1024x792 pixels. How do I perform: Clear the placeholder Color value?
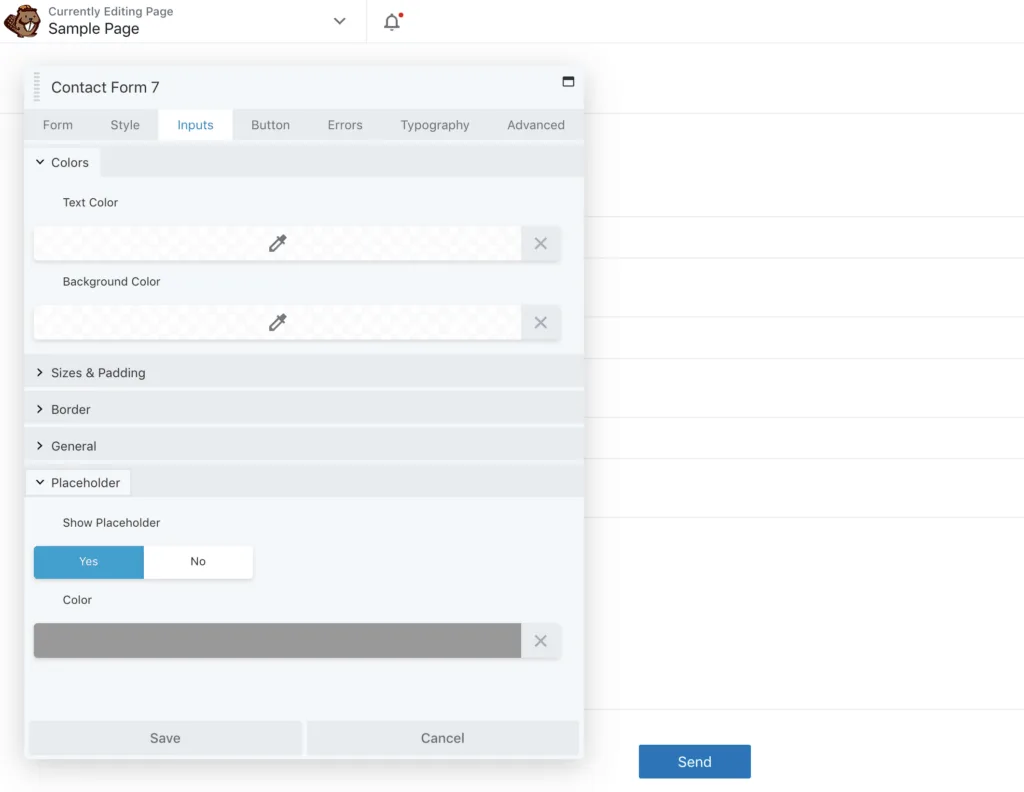coord(541,641)
